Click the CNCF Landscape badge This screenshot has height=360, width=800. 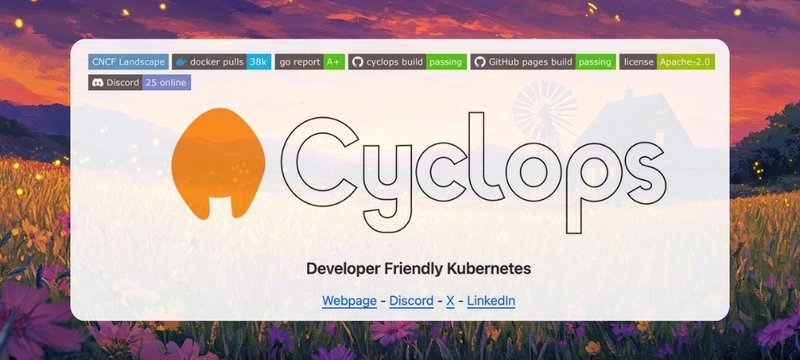pos(128,62)
